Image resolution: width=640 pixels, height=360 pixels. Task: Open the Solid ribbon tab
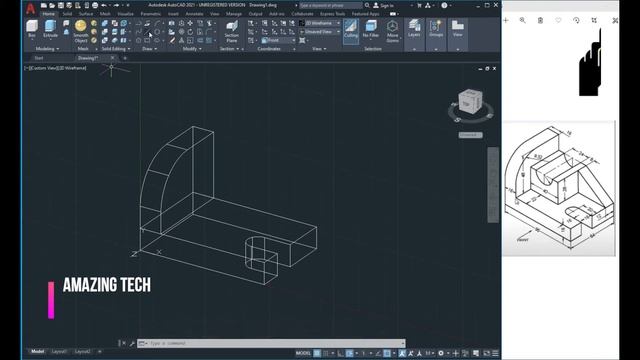(x=67, y=14)
